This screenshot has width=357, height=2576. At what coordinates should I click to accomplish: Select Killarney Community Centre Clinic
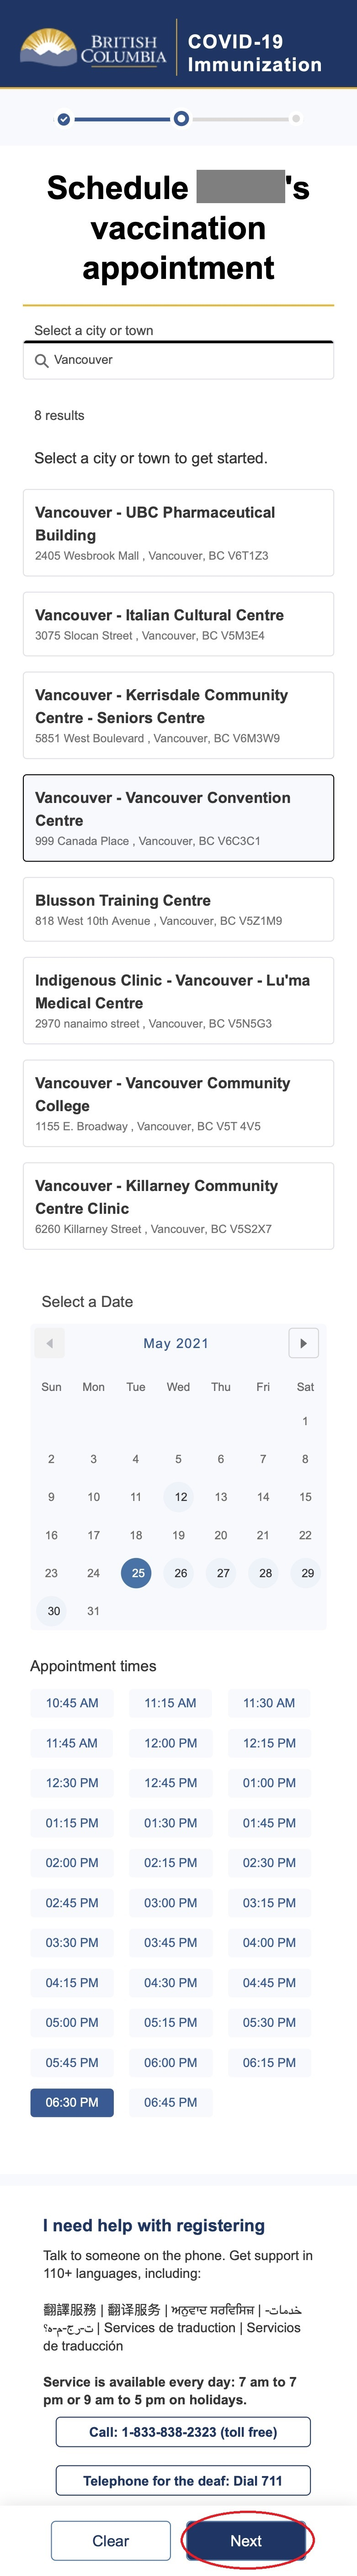click(x=178, y=1206)
